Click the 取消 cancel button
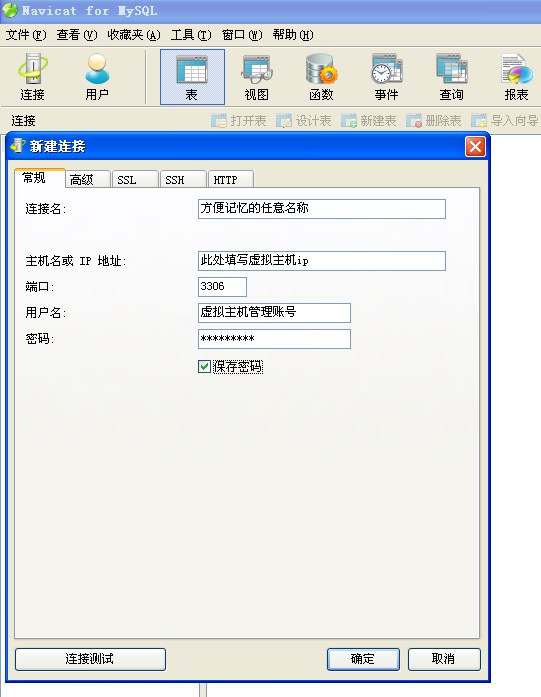Viewport: 541px width, 697px height. 444,659
